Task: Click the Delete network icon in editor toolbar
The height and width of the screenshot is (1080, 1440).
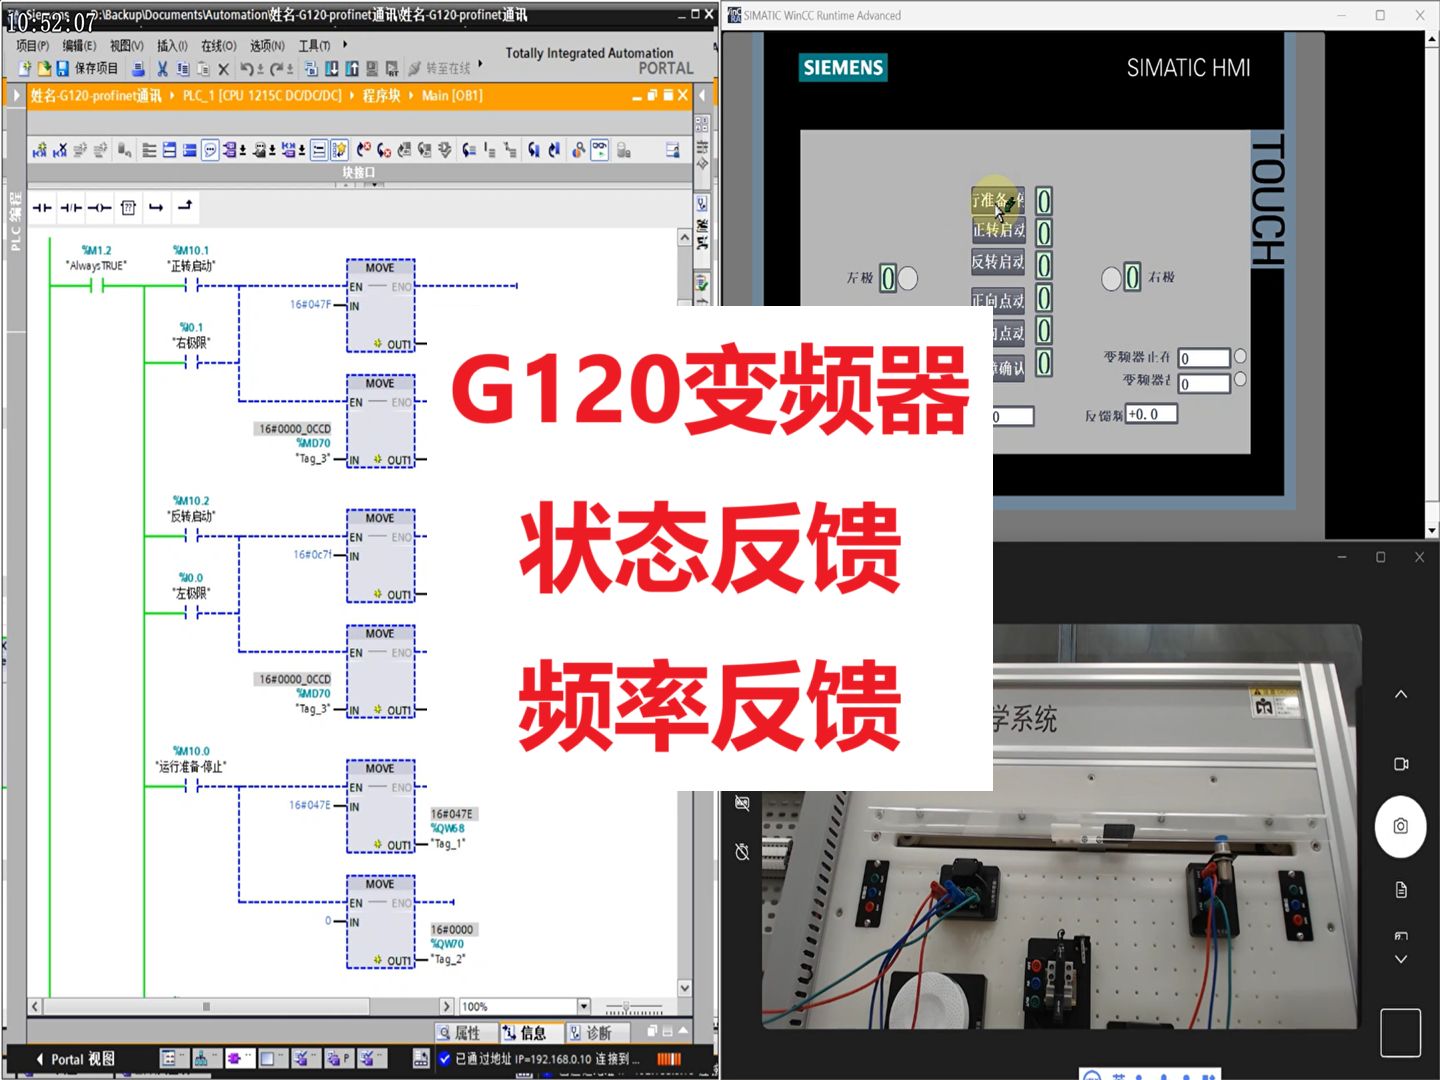Action: coord(60,150)
